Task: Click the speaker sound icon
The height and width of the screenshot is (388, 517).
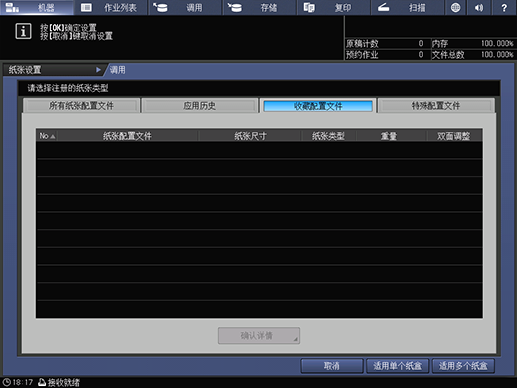Action: pyautogui.click(x=479, y=7)
